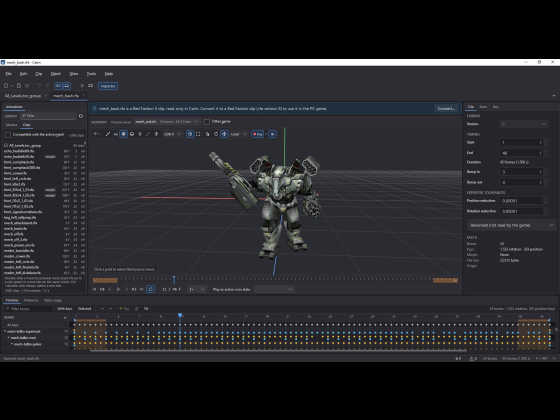Screen dimensions: 560x420
Task: Toggle the Selected bone filter
Action: point(85,309)
